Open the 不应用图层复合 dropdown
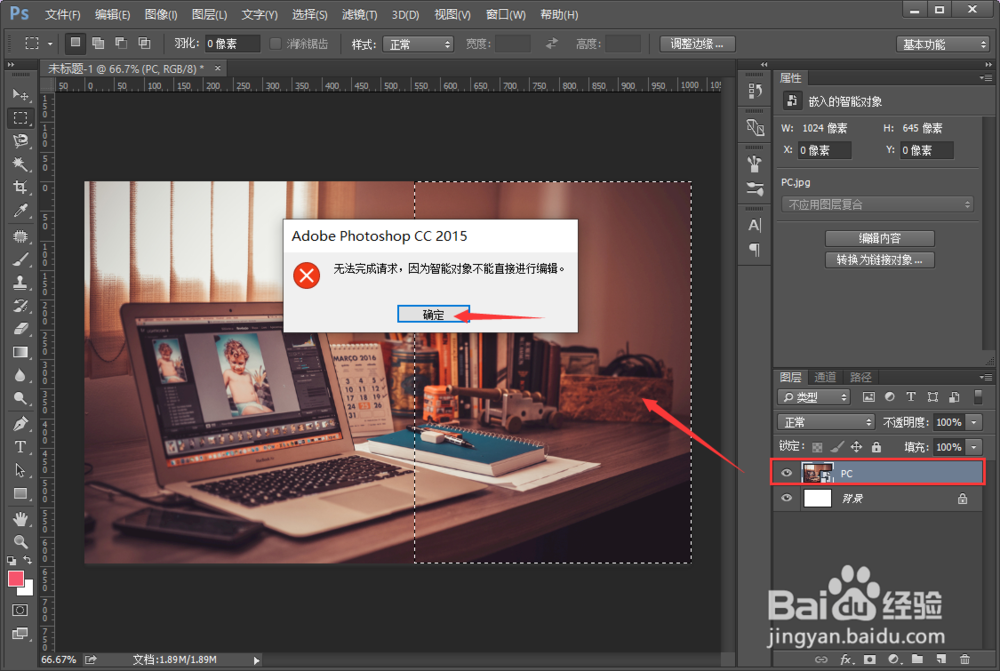Screen dimensions: 1000x671 tap(878, 204)
